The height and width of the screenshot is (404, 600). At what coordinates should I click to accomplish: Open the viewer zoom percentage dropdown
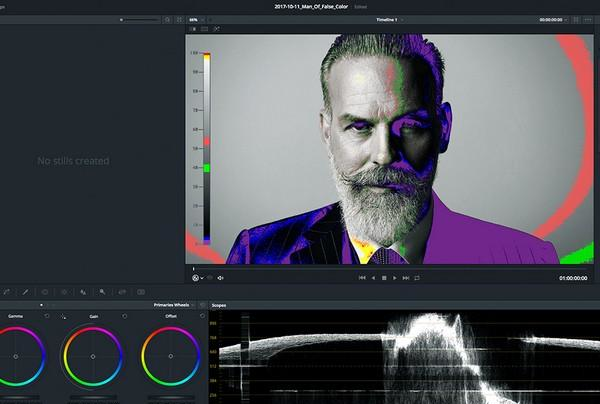(x=194, y=19)
